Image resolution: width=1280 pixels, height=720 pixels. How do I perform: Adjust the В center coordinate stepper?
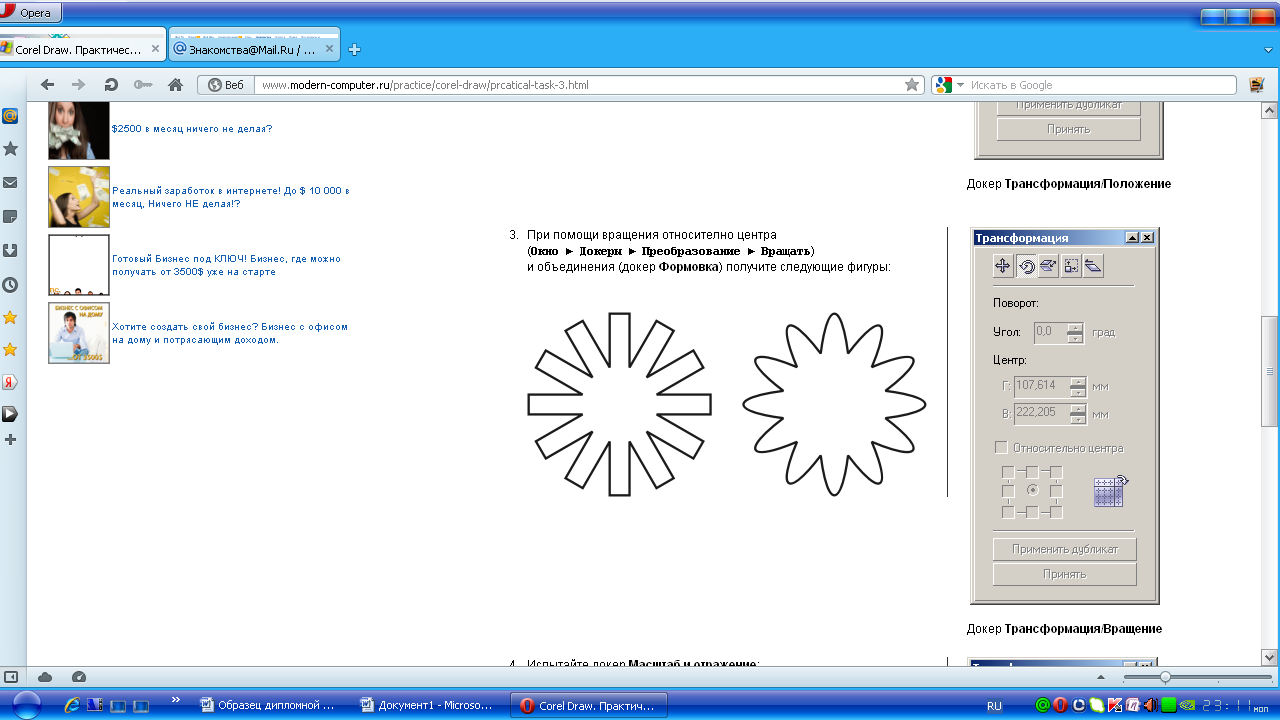point(1078,414)
